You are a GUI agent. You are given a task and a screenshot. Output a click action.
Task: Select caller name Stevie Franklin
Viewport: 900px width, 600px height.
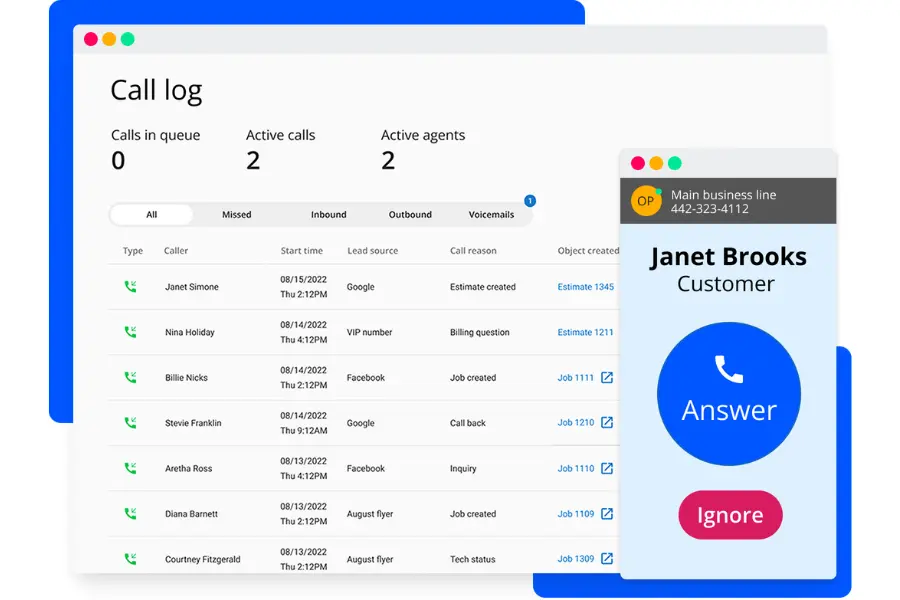193,423
